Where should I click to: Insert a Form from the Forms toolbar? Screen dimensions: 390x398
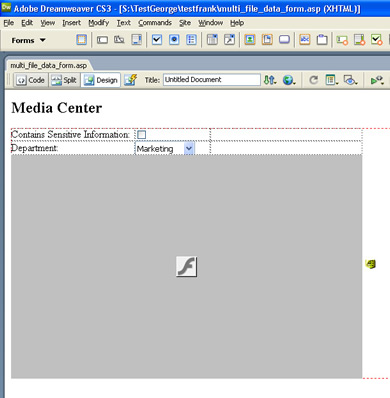point(81,40)
